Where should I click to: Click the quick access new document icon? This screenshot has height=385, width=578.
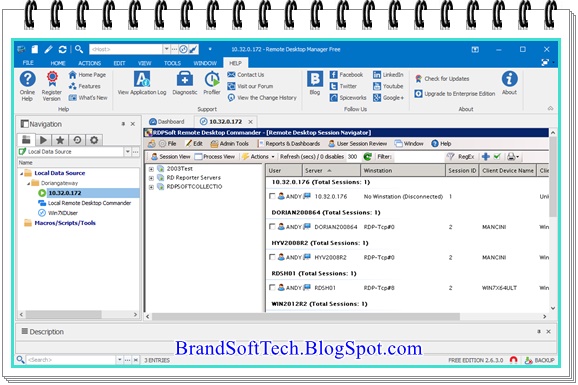[x=35, y=49]
